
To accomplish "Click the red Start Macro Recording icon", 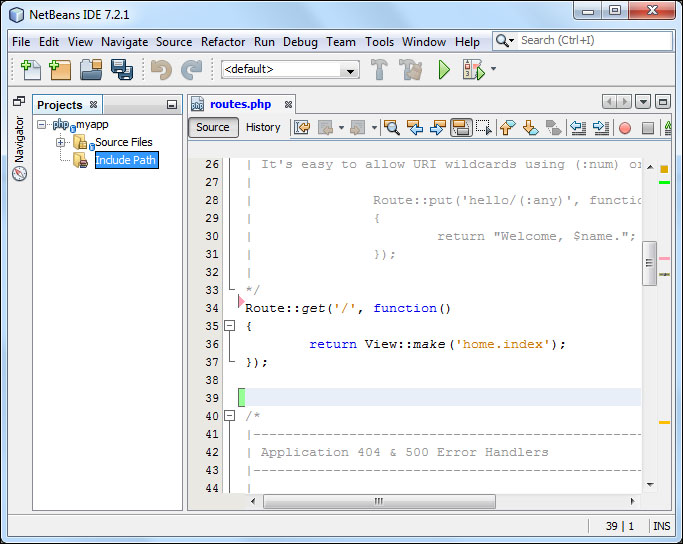I will click(625, 128).
